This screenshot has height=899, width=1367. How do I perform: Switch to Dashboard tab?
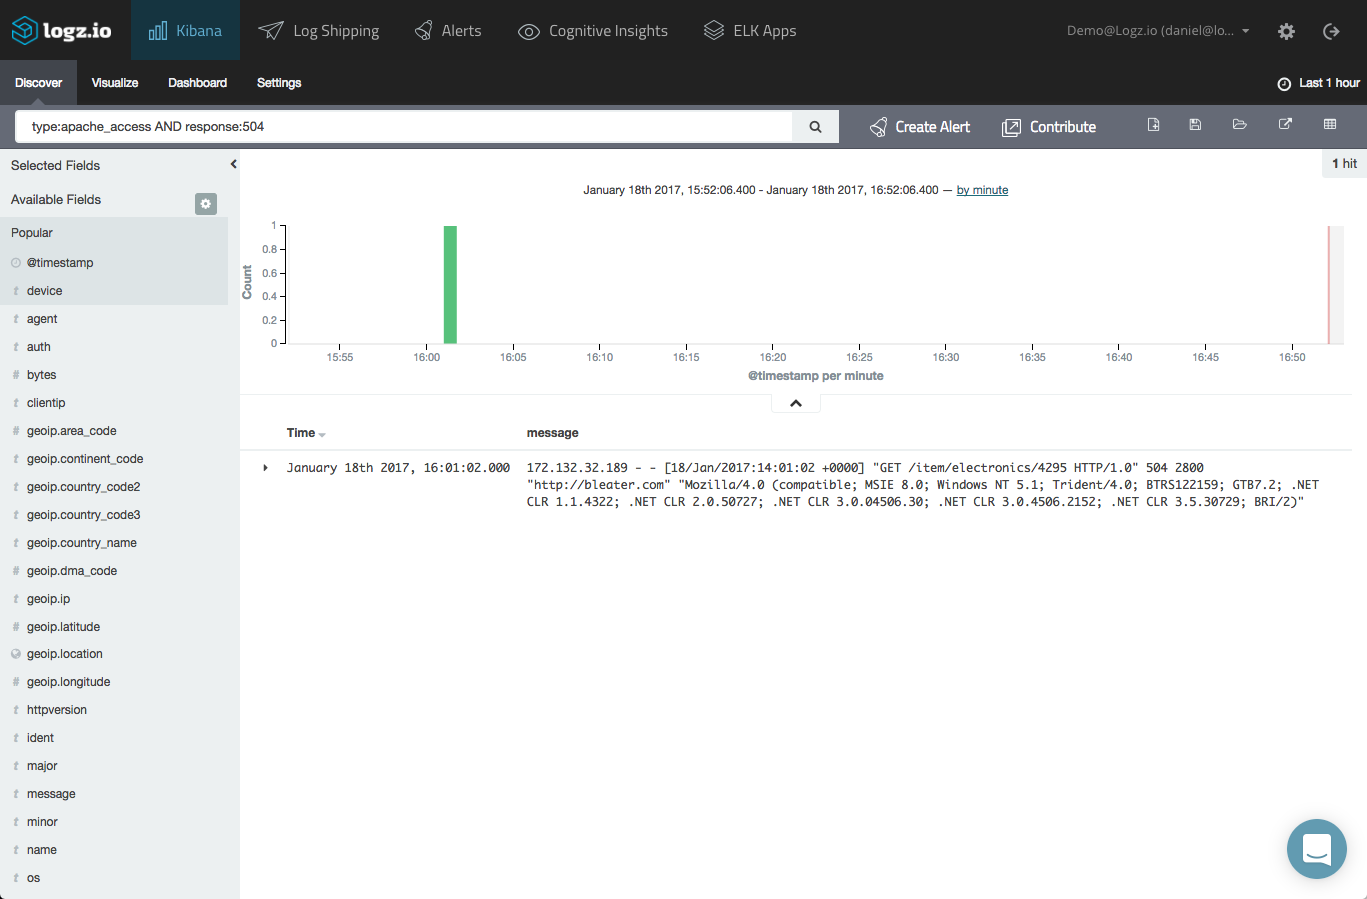point(197,83)
